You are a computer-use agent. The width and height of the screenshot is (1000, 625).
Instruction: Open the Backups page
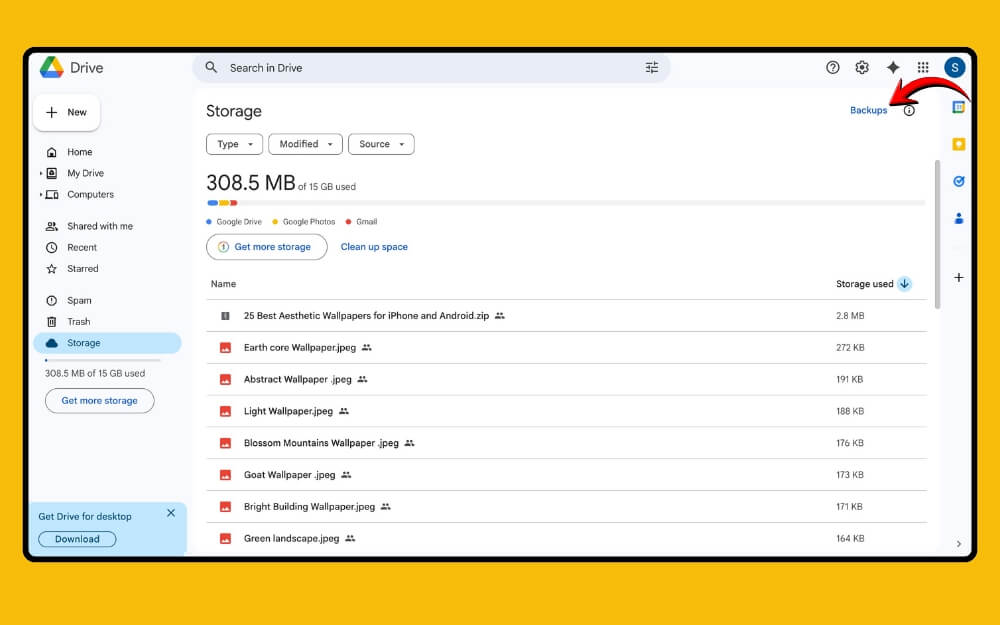point(868,110)
